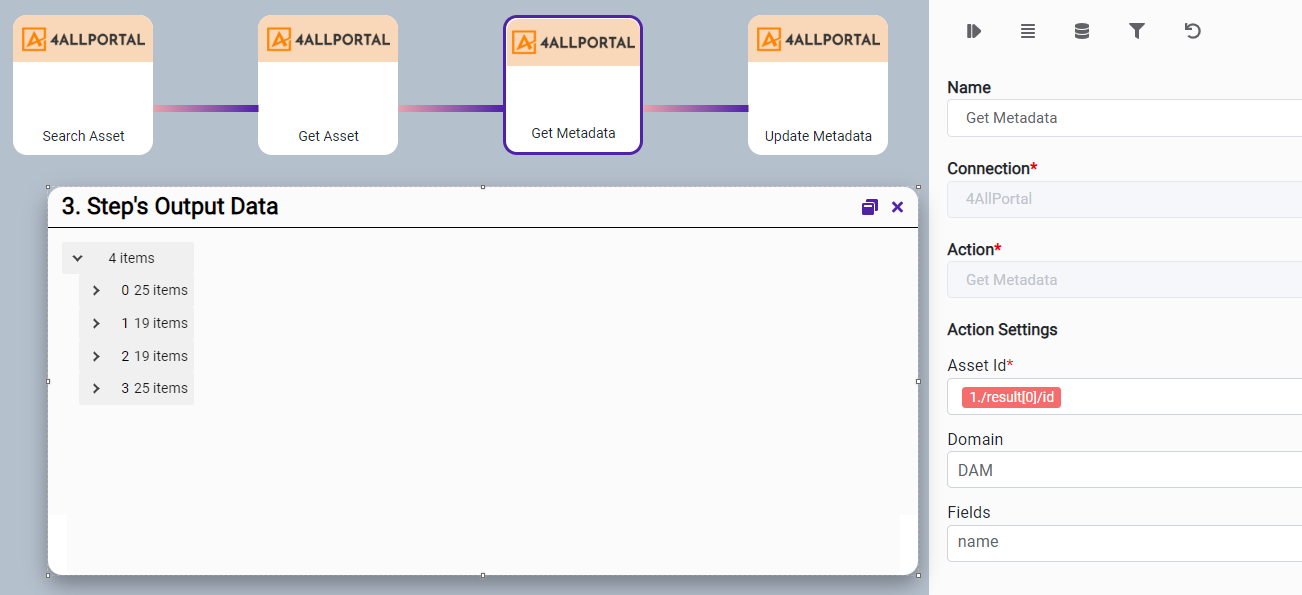Viewport: 1302px width, 595px height.
Task: Open the list lines icon in toolbar
Action: click(1027, 31)
